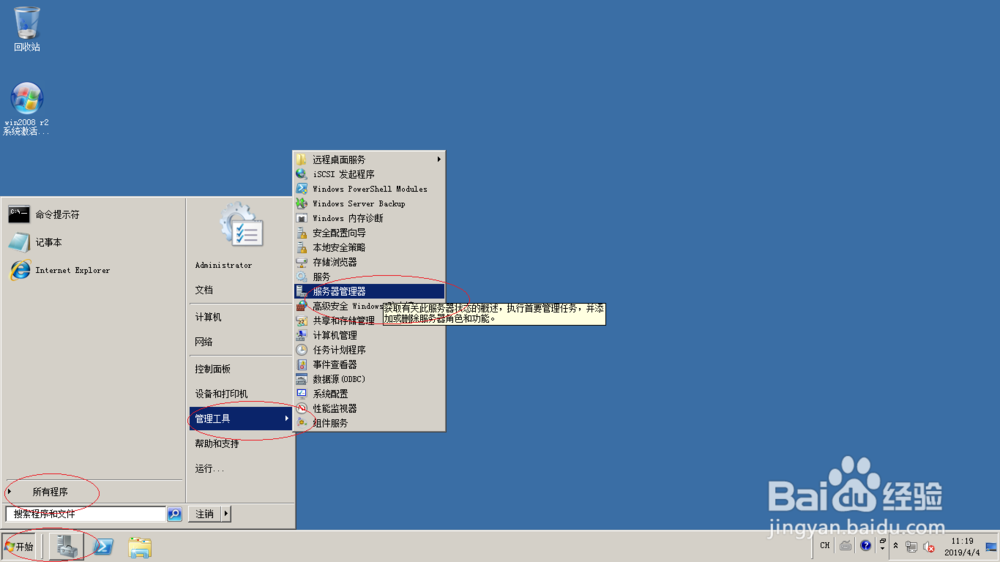1000x562 pixels.
Task: Open 存储浏览器
Action: click(x=369, y=262)
